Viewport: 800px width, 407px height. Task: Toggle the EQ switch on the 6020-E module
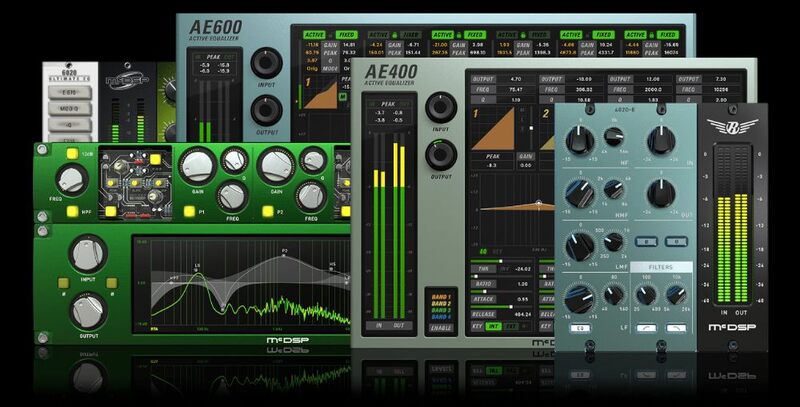[580, 328]
